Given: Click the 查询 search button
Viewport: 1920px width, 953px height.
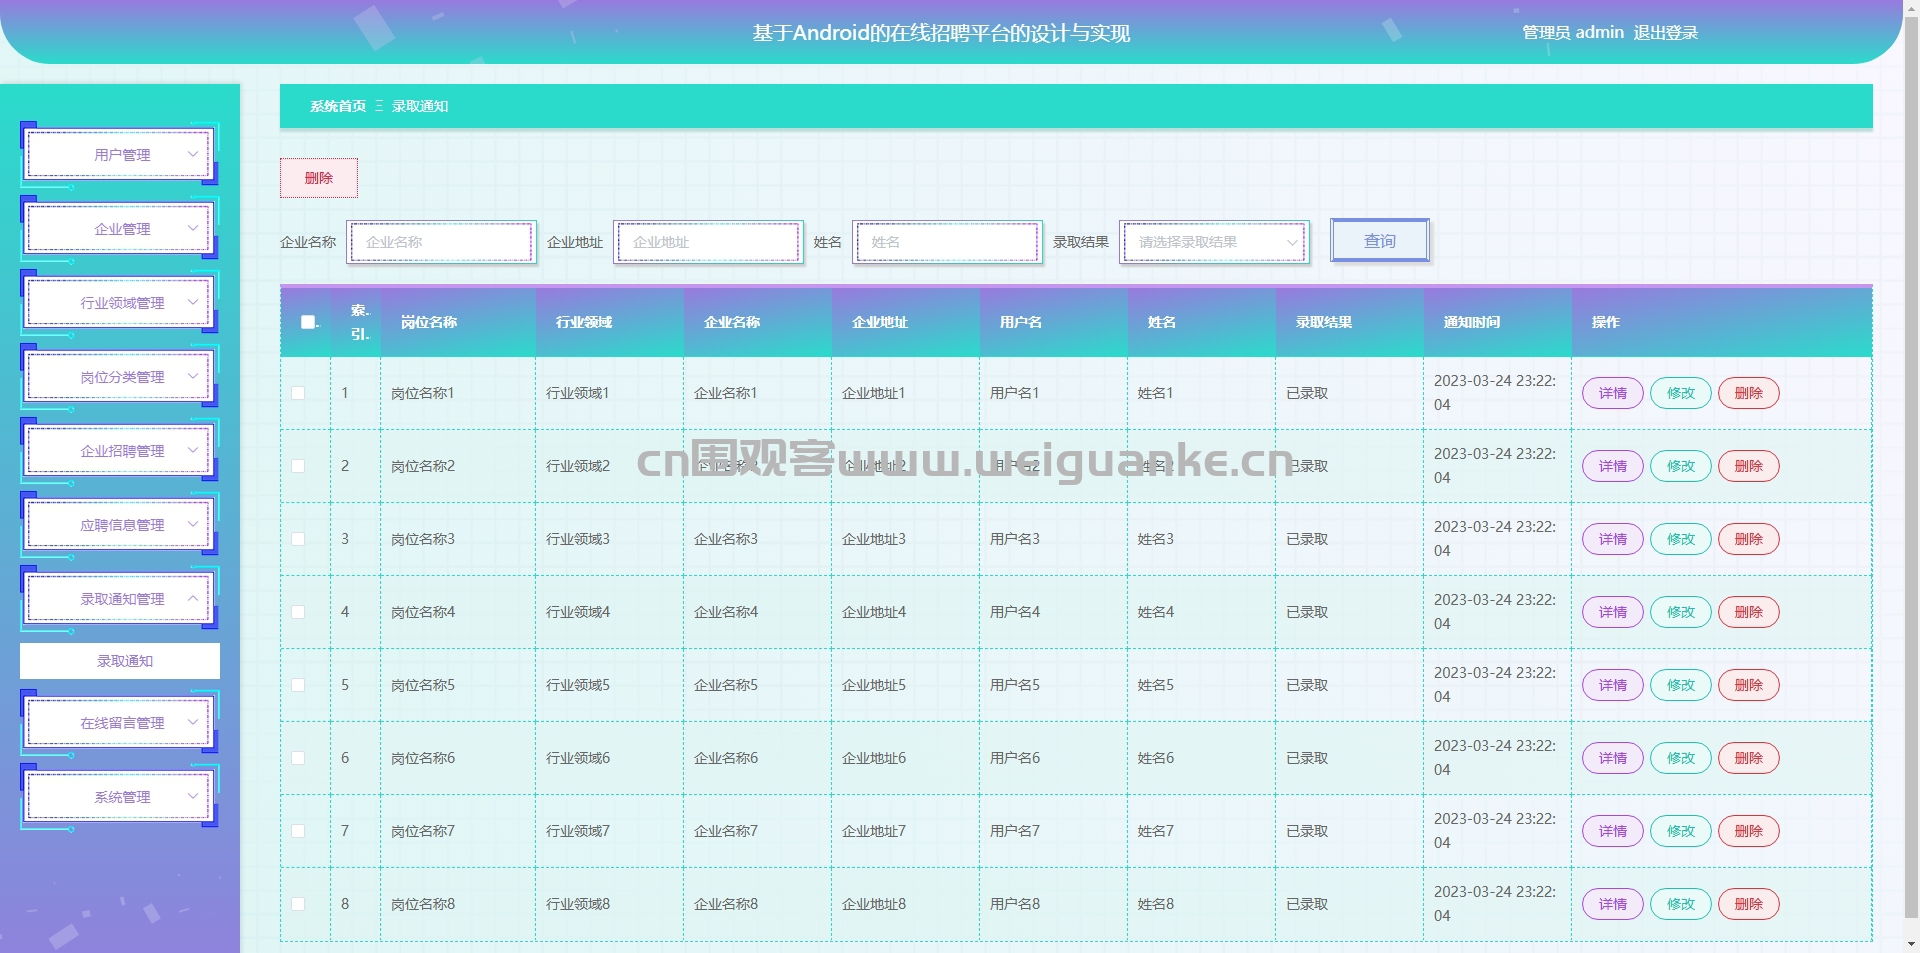Looking at the screenshot, I should point(1379,241).
